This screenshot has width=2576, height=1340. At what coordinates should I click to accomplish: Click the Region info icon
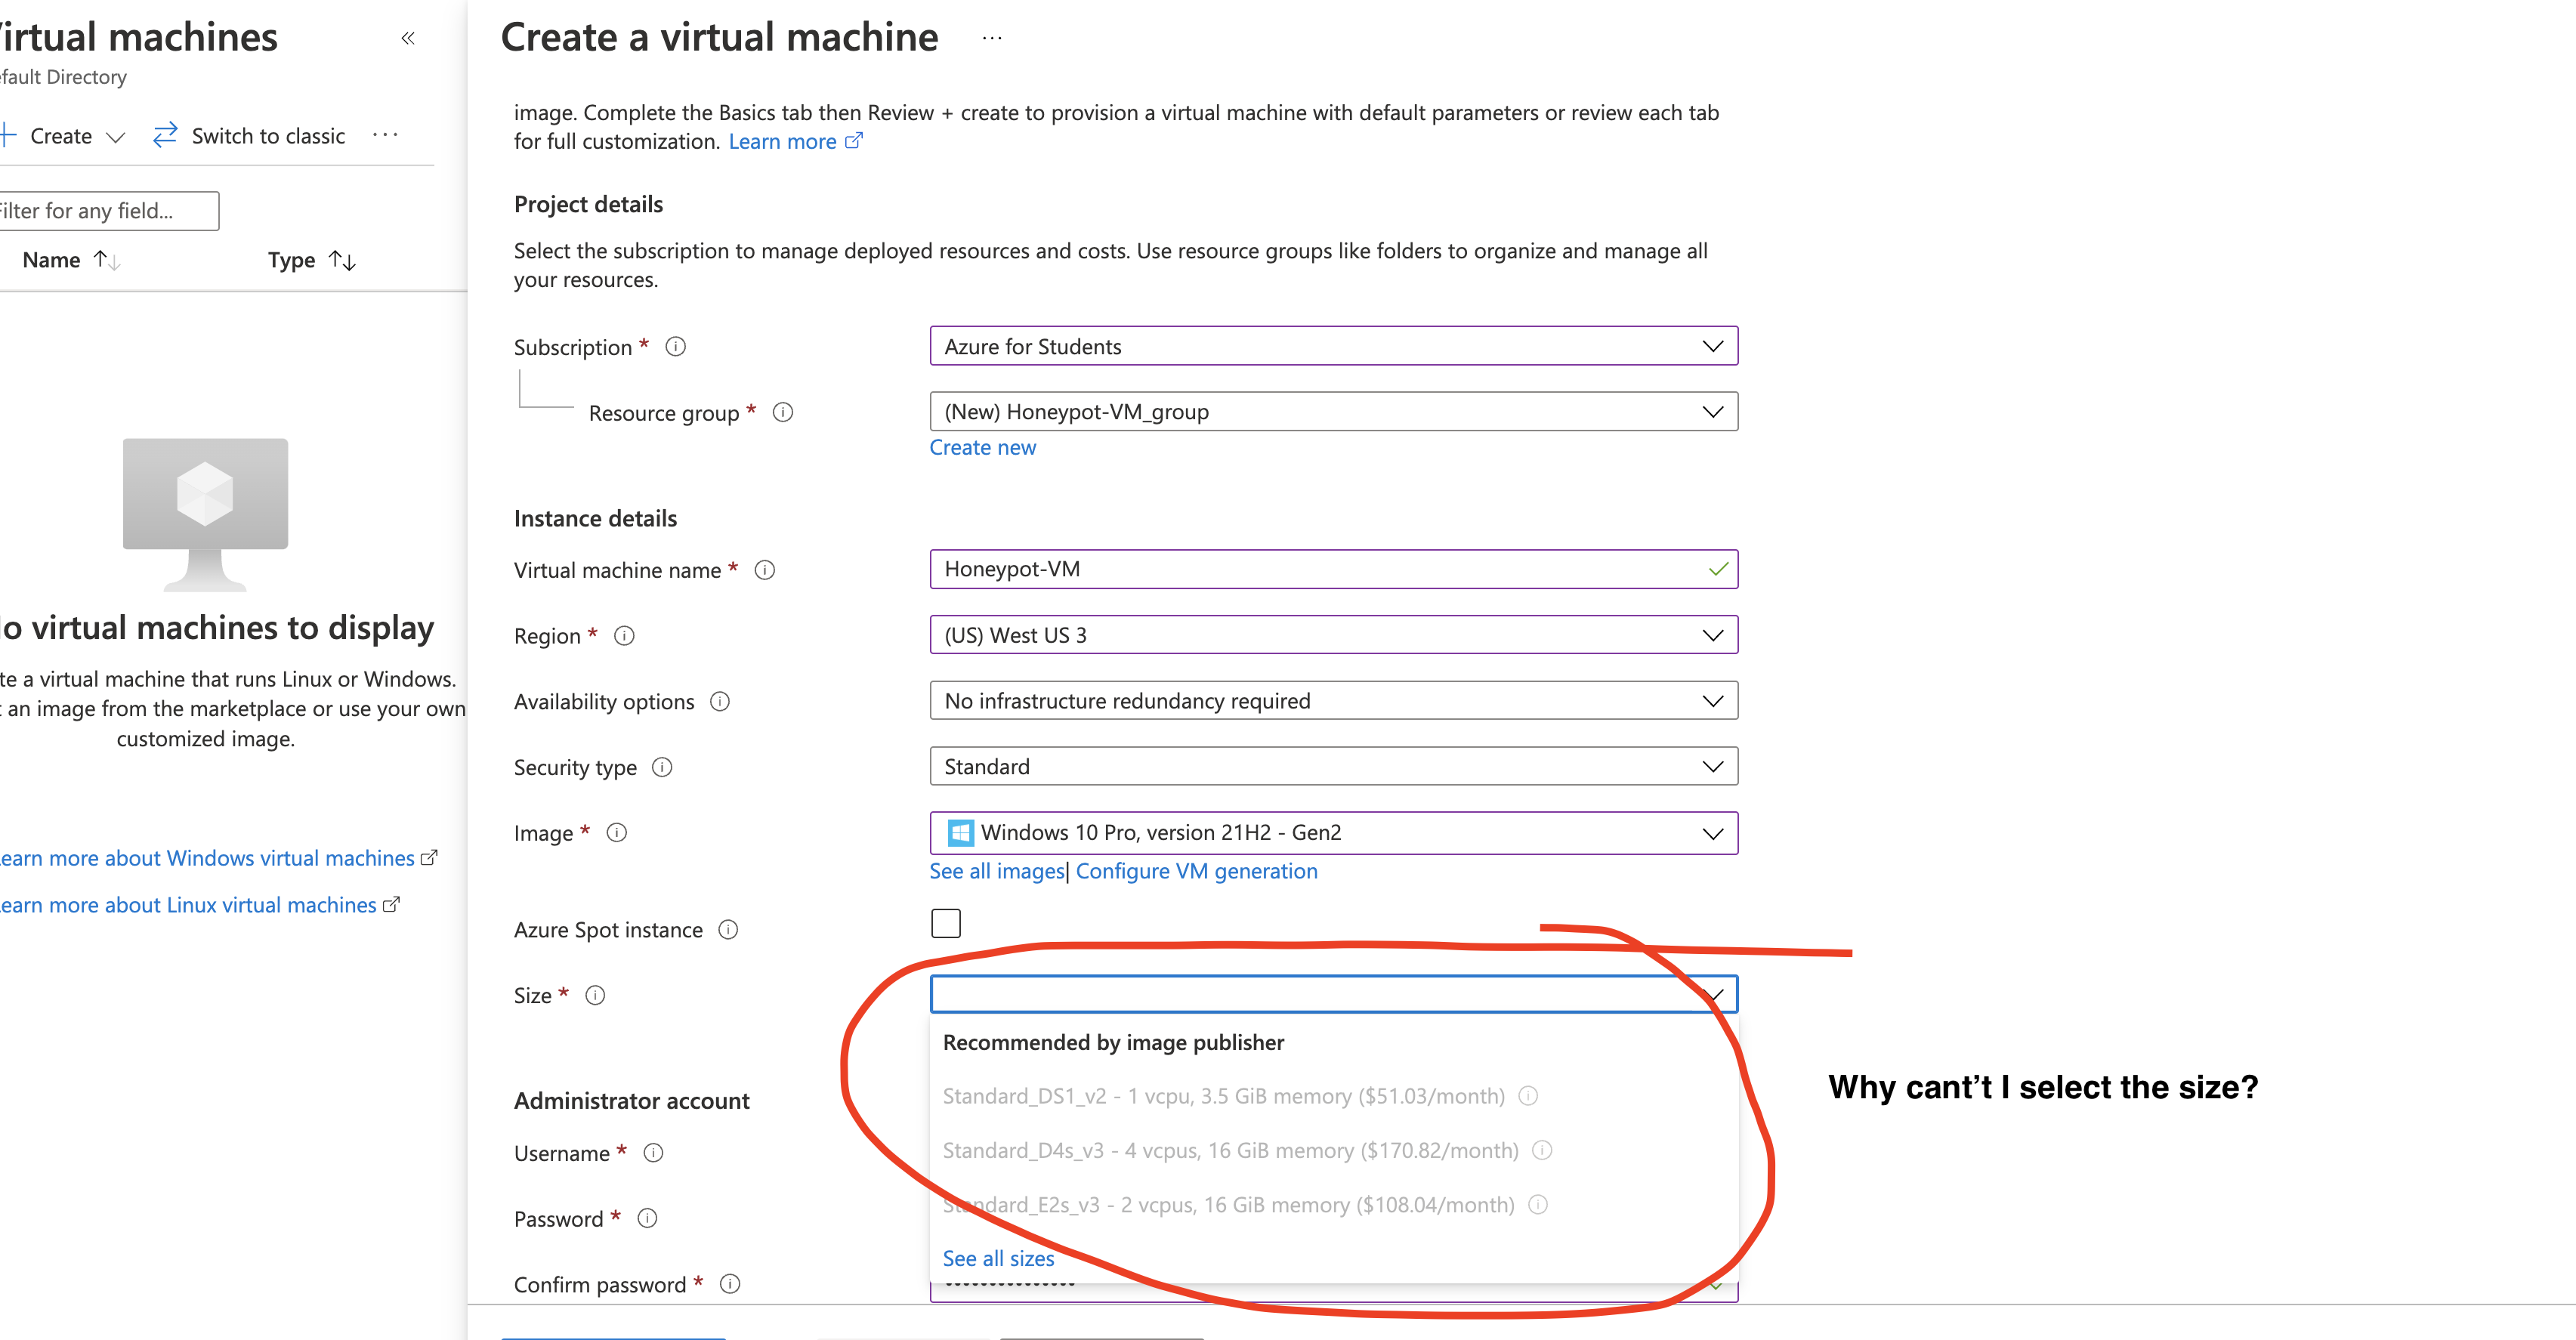tap(624, 636)
